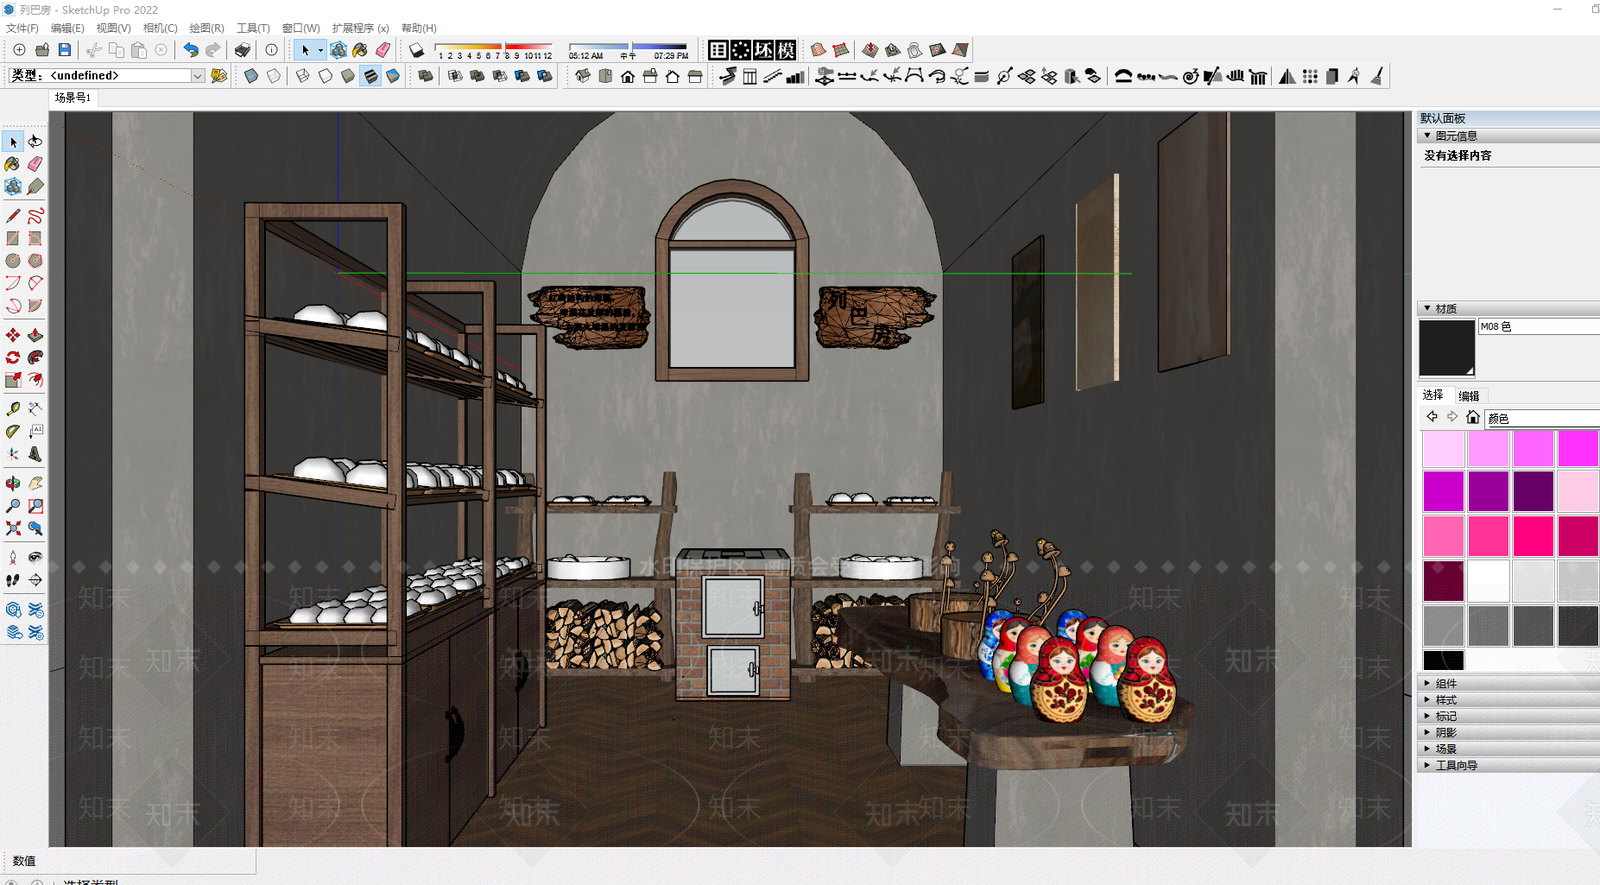The image size is (1600, 885).
Task: Click the materials home button
Action: point(1472,417)
